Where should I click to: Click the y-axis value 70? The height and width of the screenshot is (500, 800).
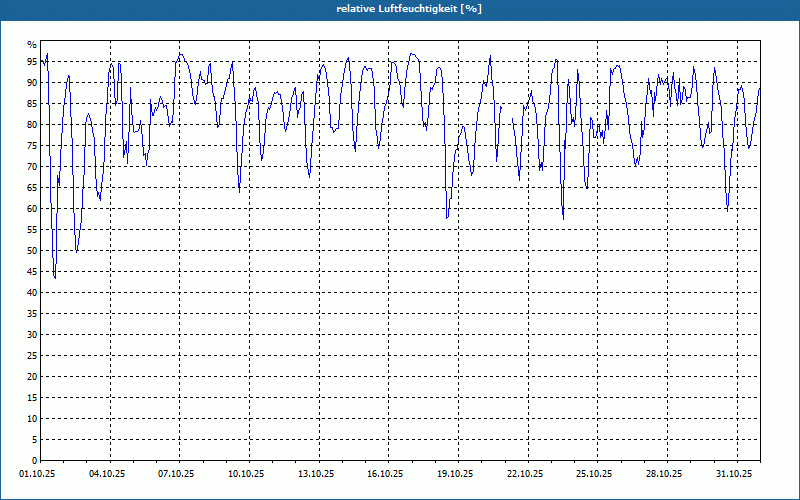(x=32, y=167)
